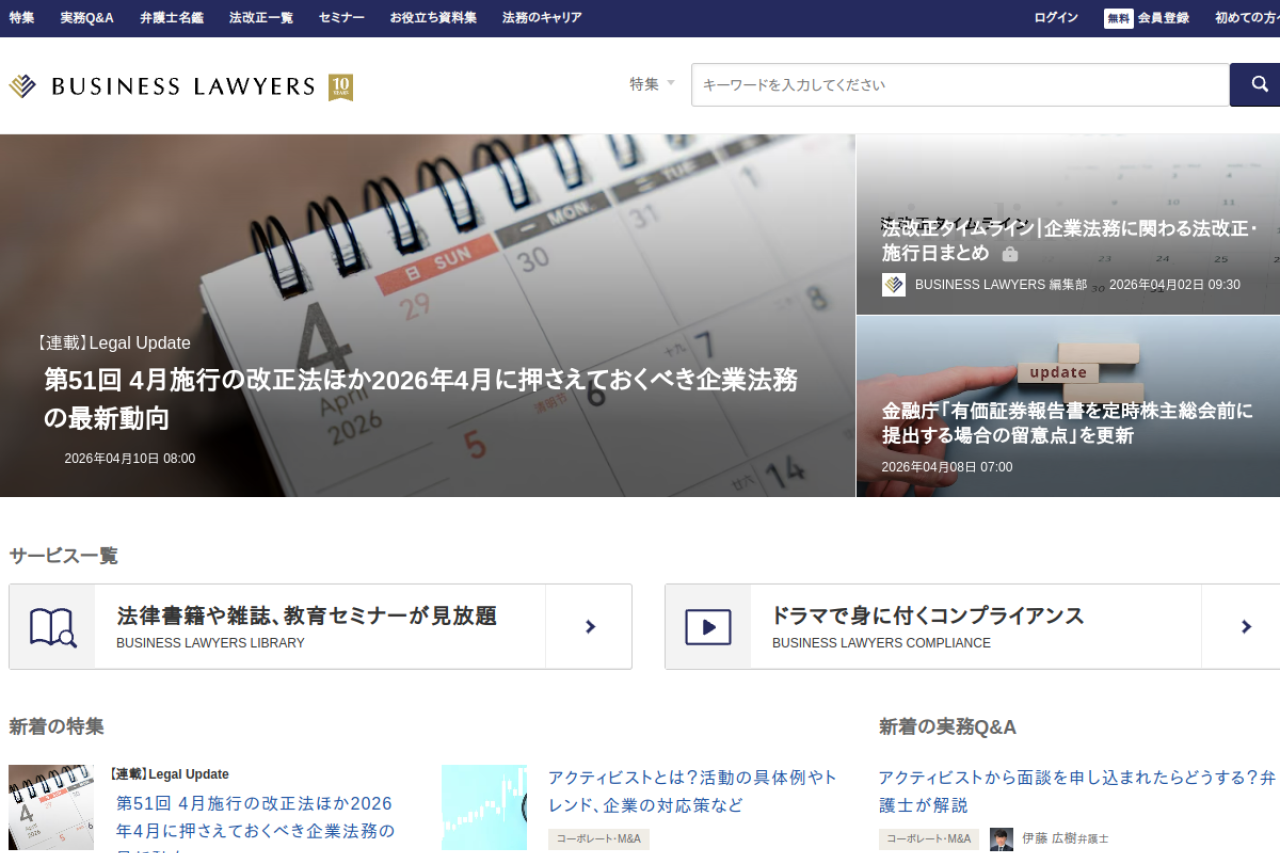The image size is (1280, 853).
Task: Open the 第51回 April calendar thumbnail
Action: coord(51,807)
